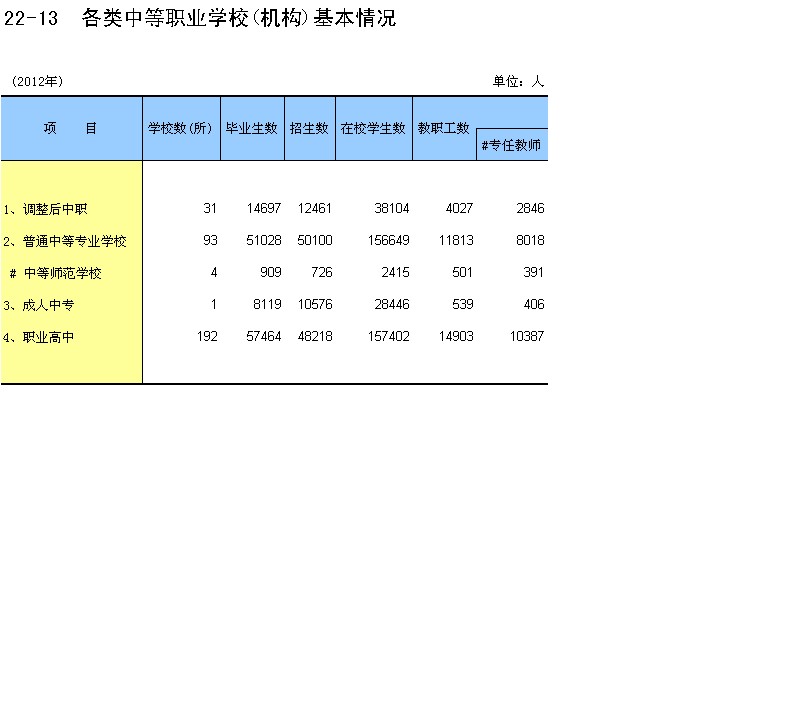
Task: Select cell with value 11813
Action: [x=456, y=240]
